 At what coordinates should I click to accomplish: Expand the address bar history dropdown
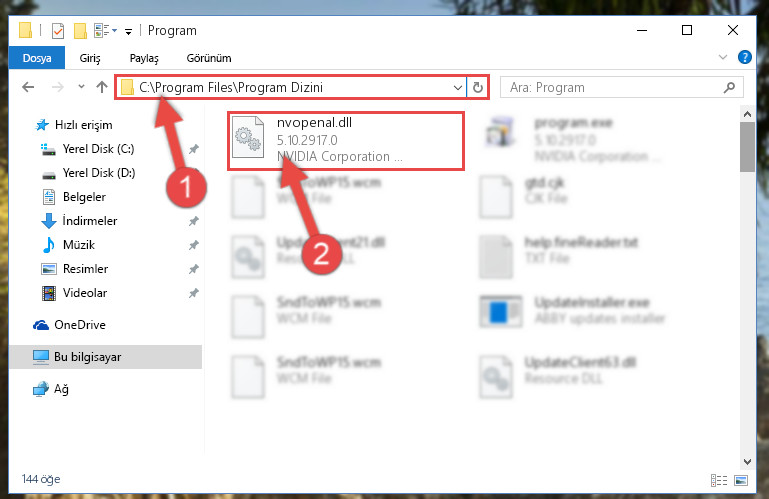[458, 88]
